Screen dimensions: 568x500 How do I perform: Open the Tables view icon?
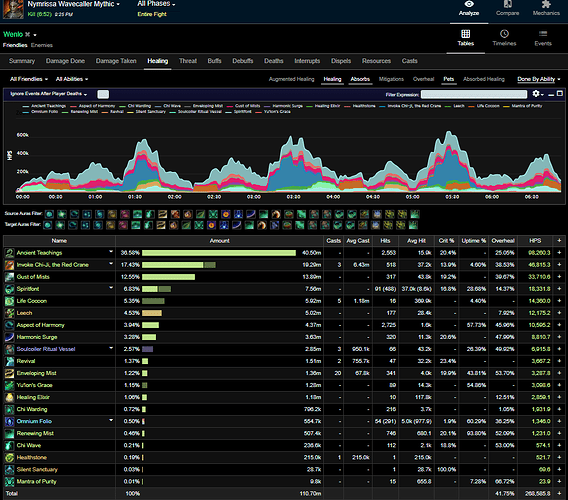click(x=465, y=34)
